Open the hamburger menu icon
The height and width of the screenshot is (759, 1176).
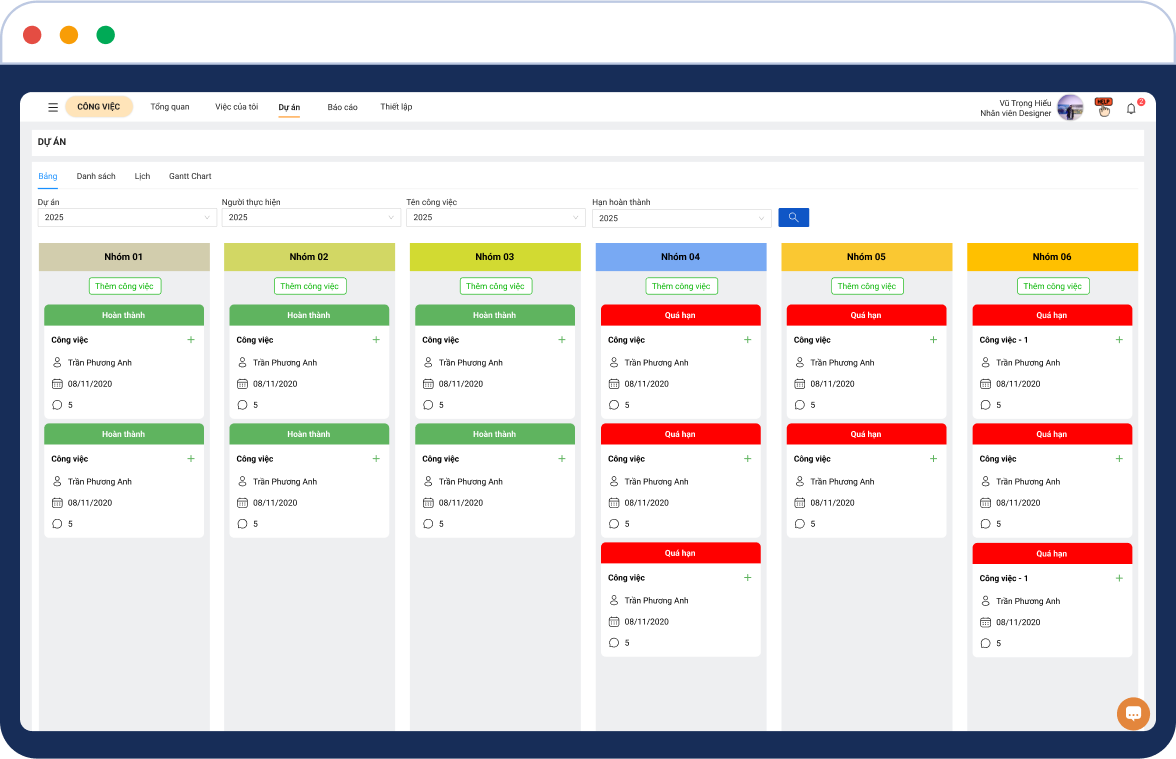point(53,107)
